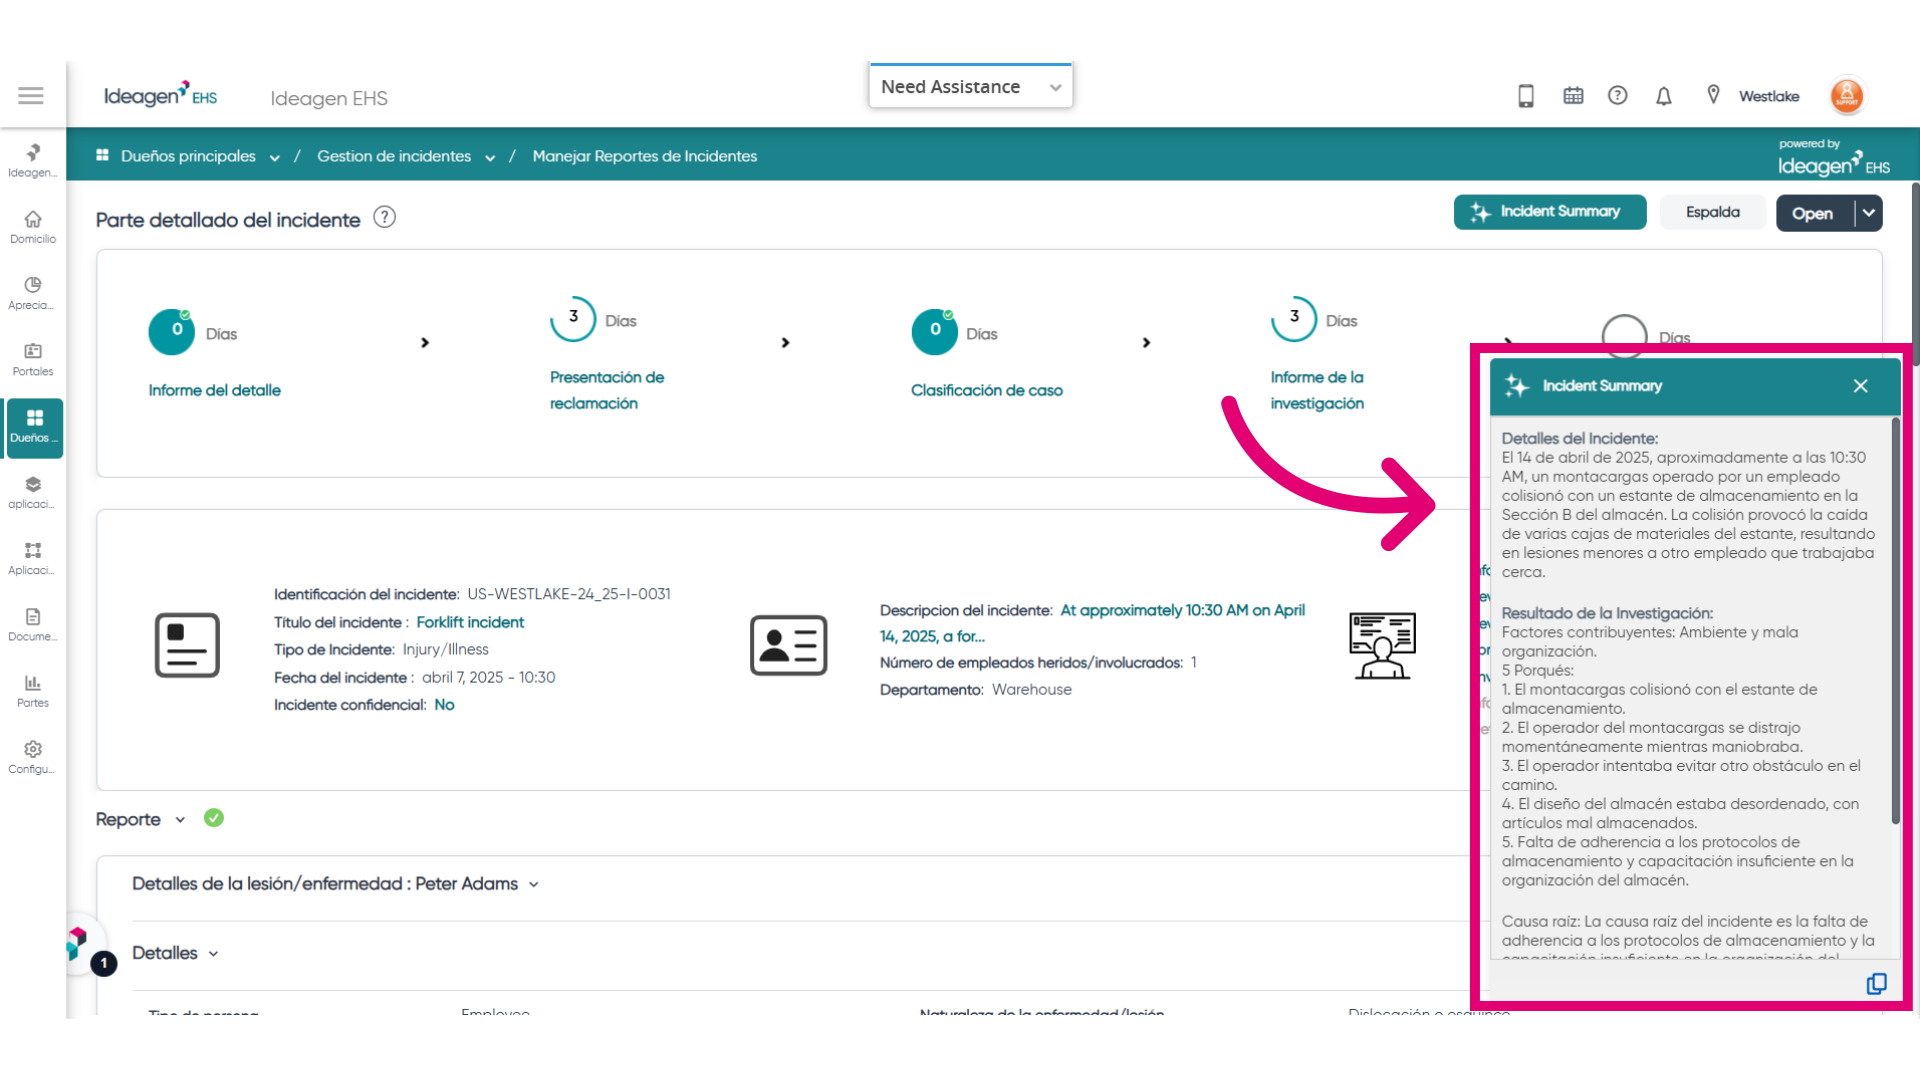Close the Incident Summary panel
The image size is (1920, 1080).
[1861, 386]
